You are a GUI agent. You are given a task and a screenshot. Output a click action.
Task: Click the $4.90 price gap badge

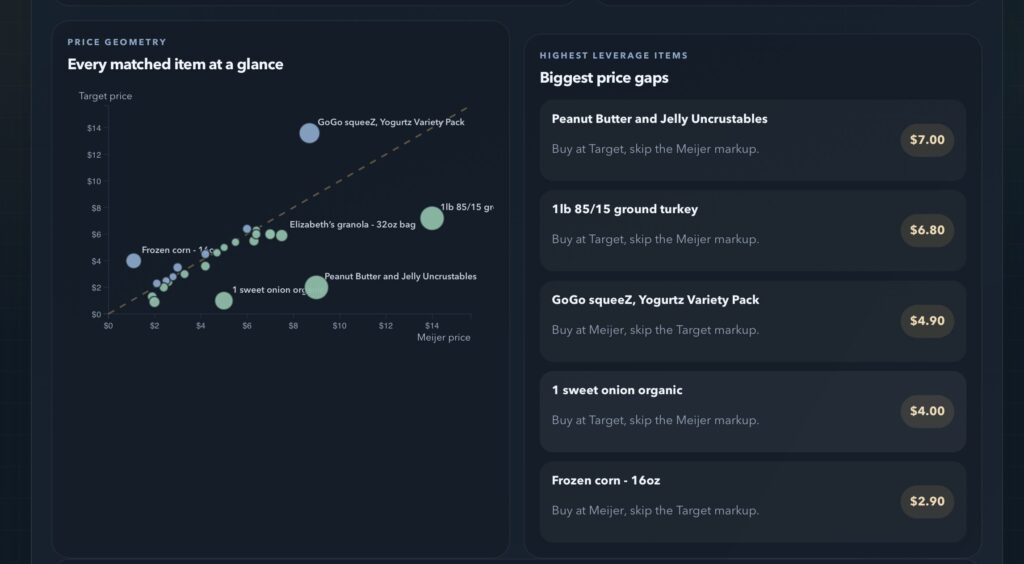(927, 321)
